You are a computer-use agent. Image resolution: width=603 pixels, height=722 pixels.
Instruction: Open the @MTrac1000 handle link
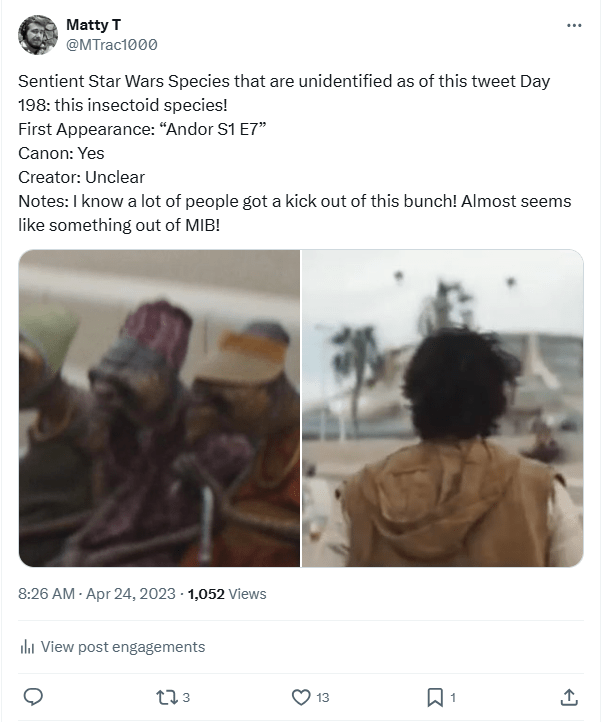111,45
